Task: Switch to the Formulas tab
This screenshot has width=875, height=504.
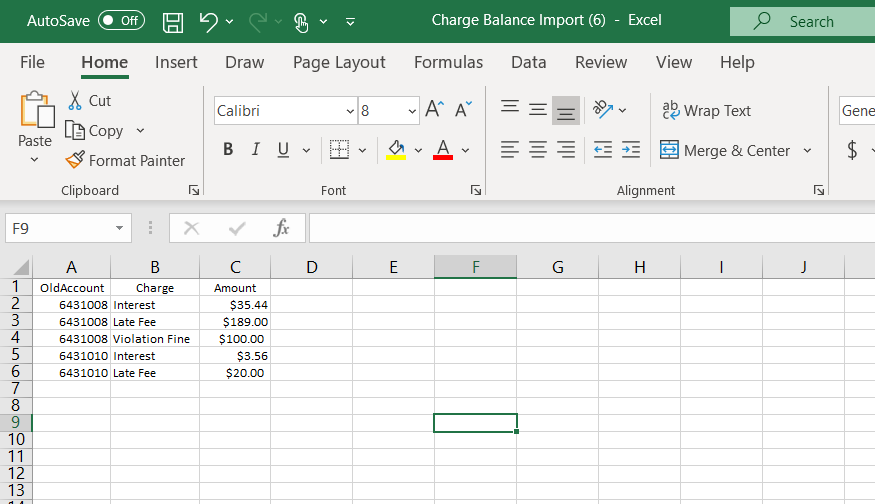Action: click(448, 62)
